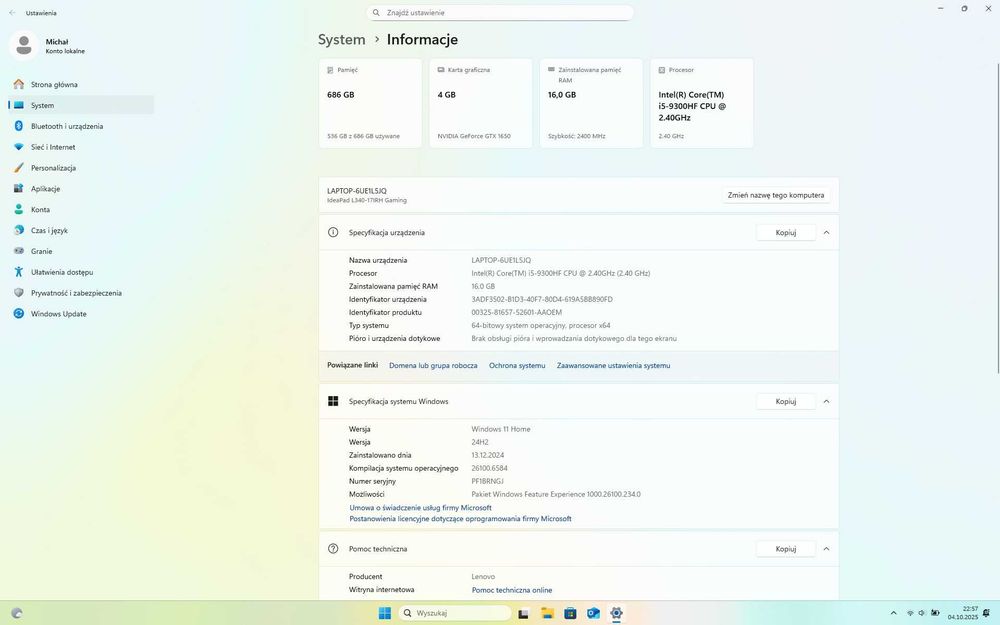This screenshot has height=625, width=1000.
Task: Open Task View on the taskbar
Action: (x=524, y=613)
